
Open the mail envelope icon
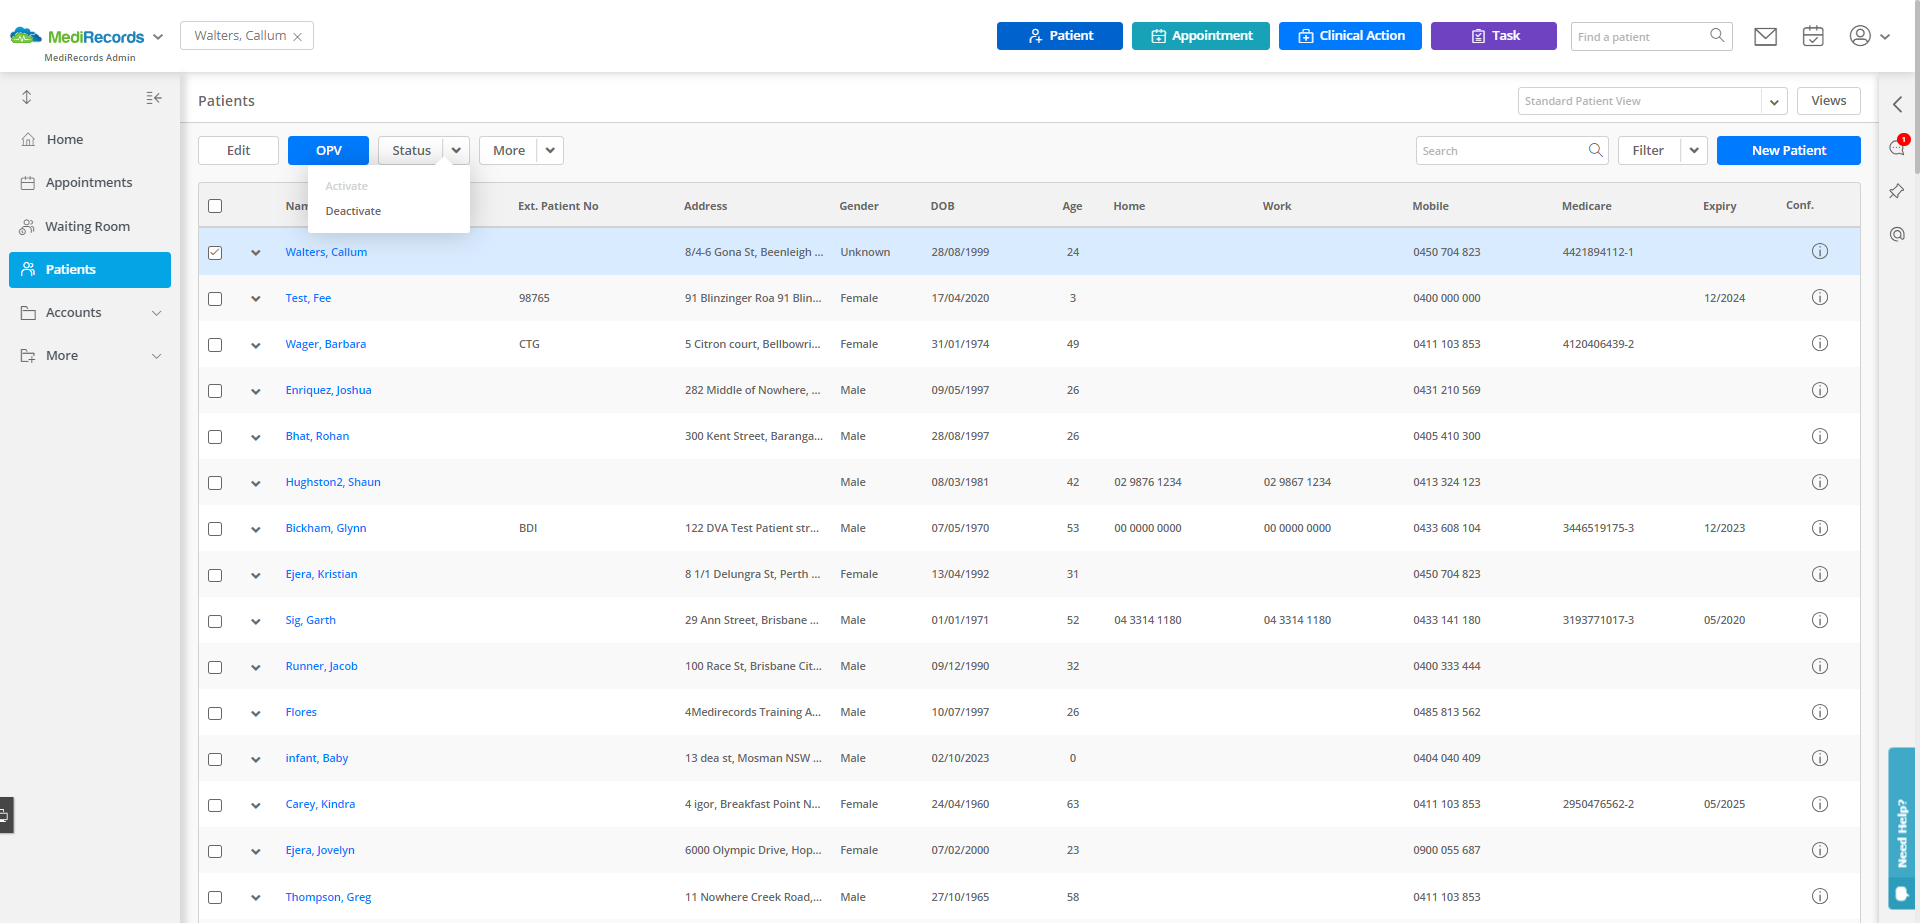pos(1766,37)
